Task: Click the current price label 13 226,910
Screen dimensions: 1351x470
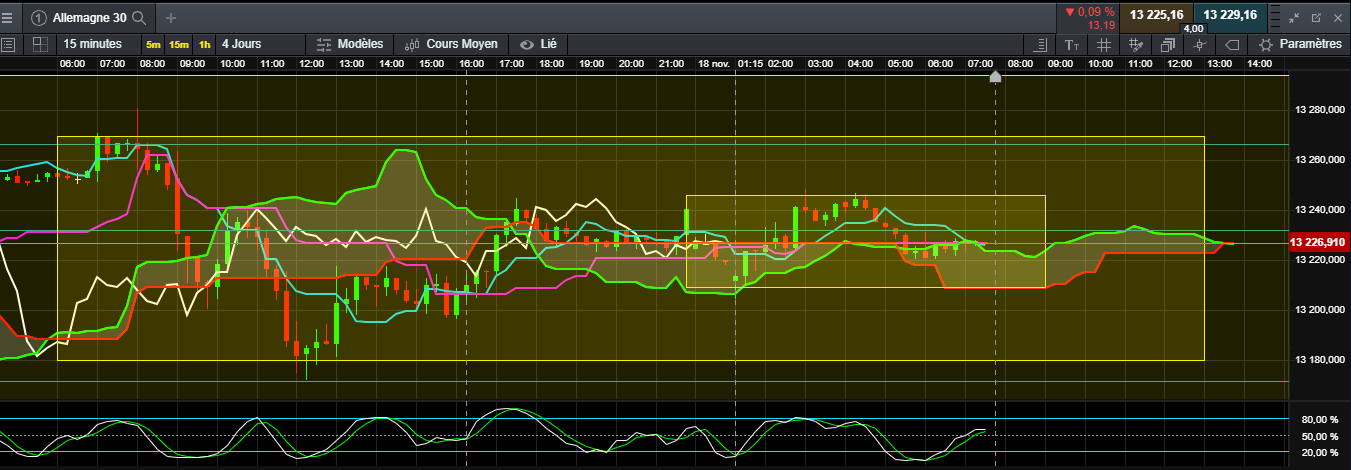Action: click(1318, 242)
